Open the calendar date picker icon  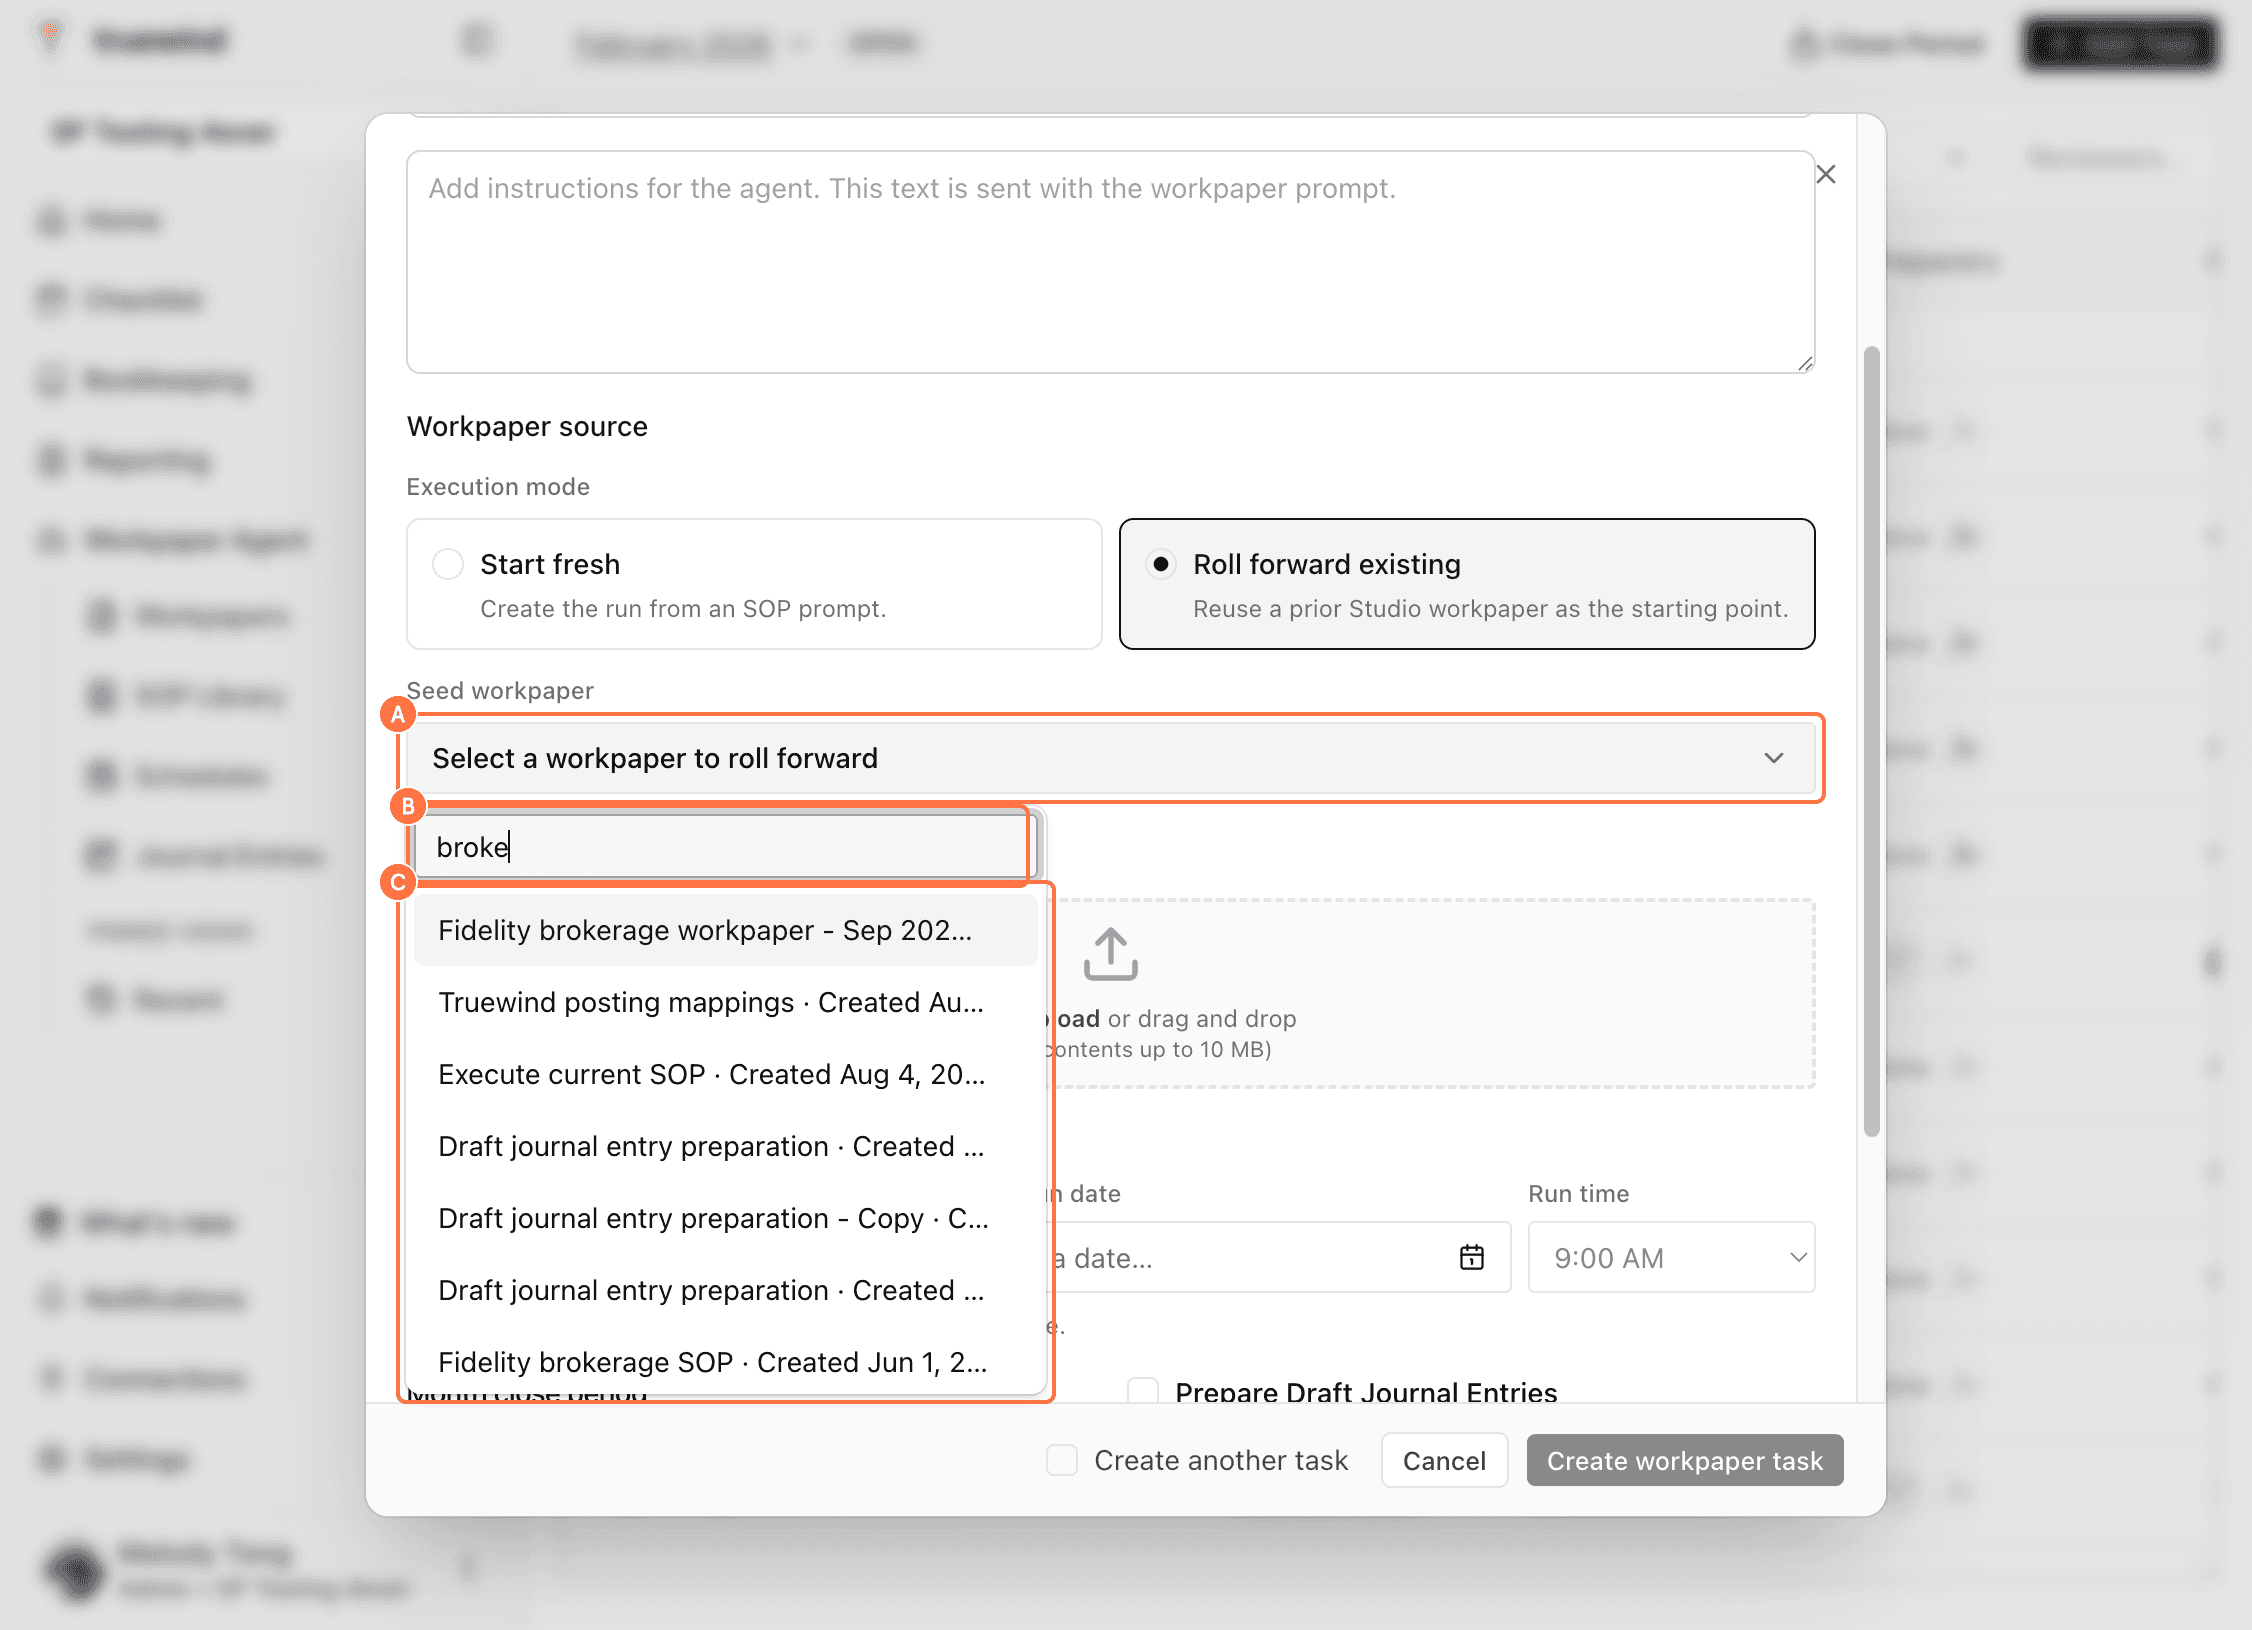1472,1257
